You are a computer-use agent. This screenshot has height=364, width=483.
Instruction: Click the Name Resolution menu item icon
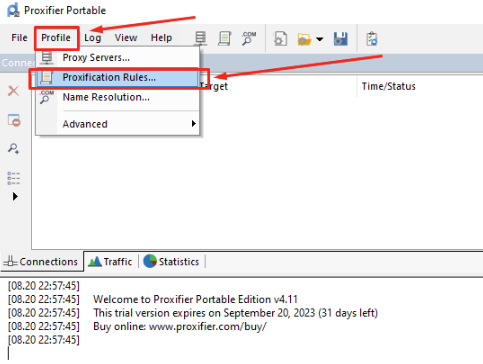coord(47,97)
